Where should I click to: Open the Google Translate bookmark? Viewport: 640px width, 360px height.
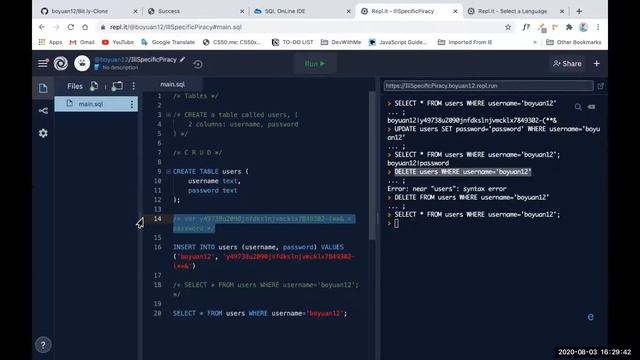168,42
